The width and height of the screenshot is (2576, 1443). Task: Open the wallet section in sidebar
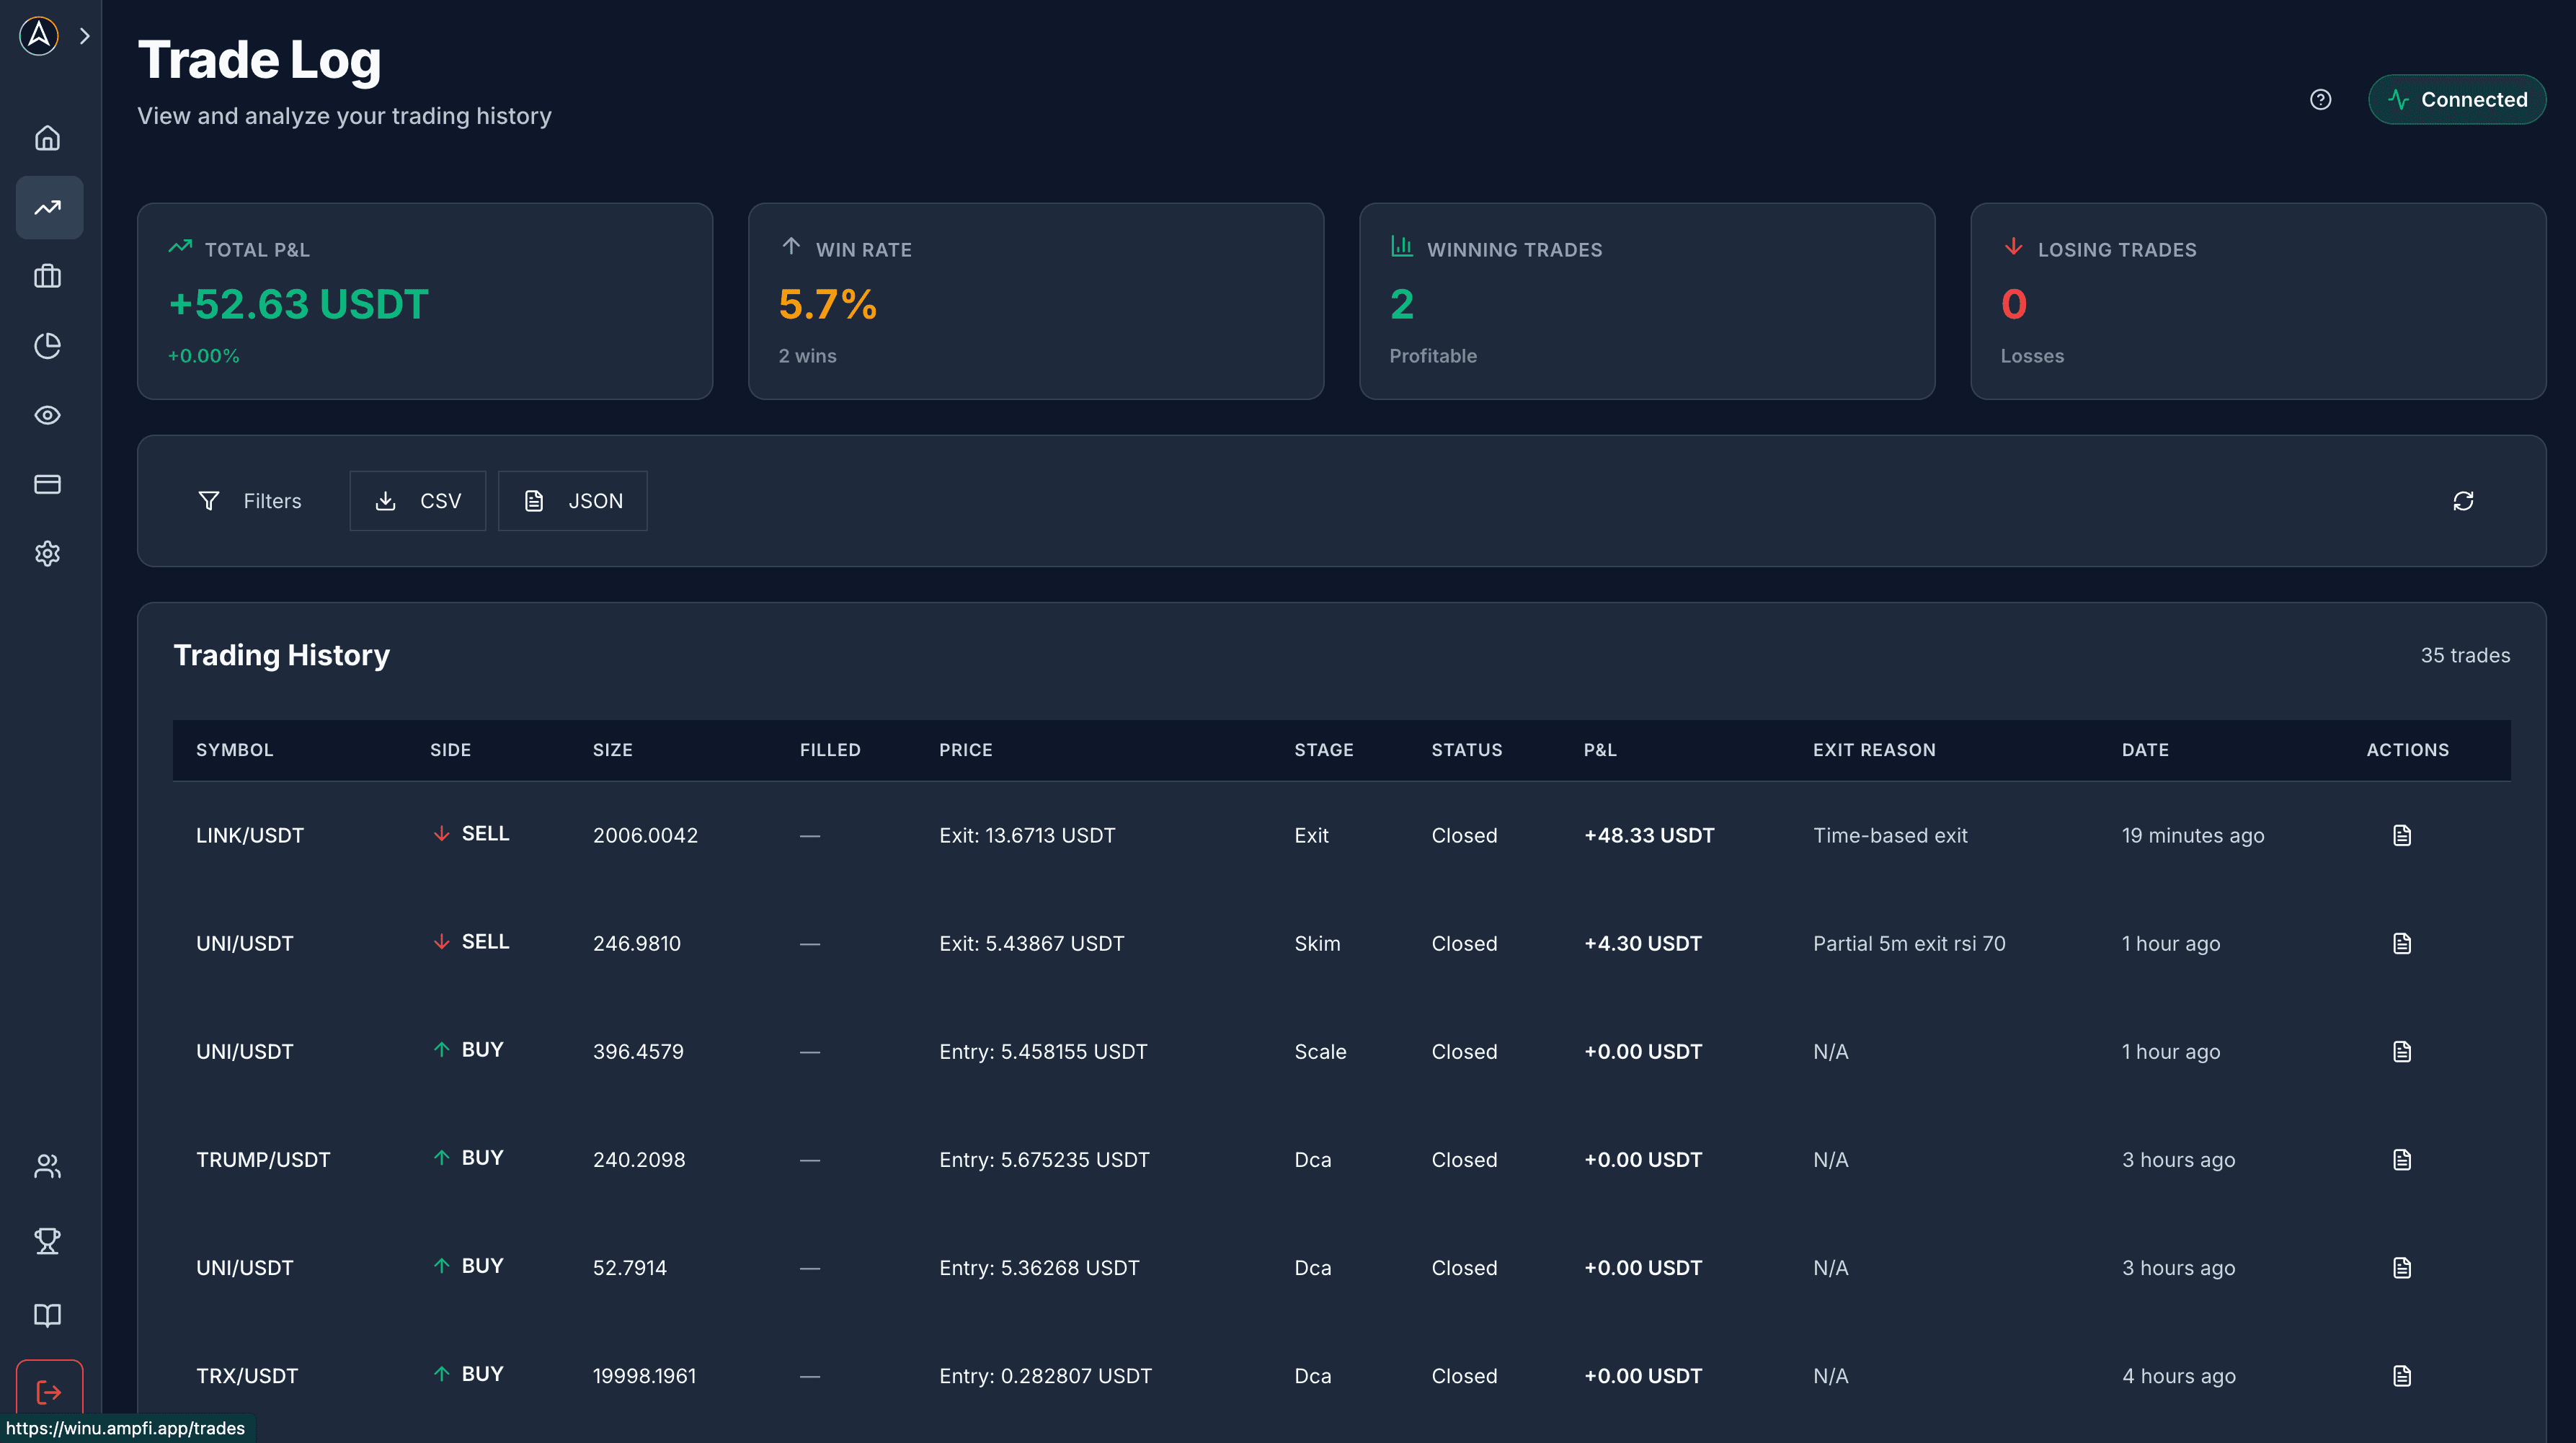(x=48, y=484)
